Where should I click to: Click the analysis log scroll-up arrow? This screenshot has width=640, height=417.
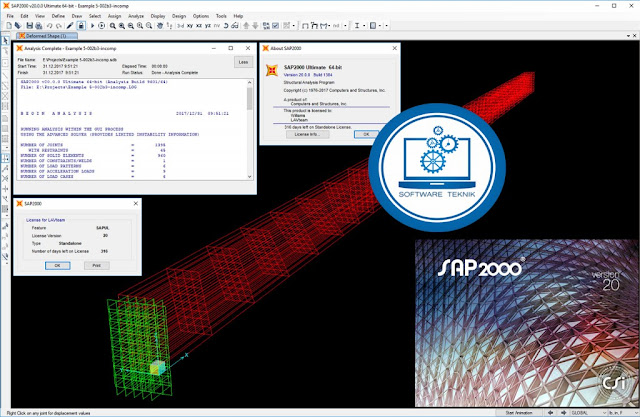click(x=249, y=82)
